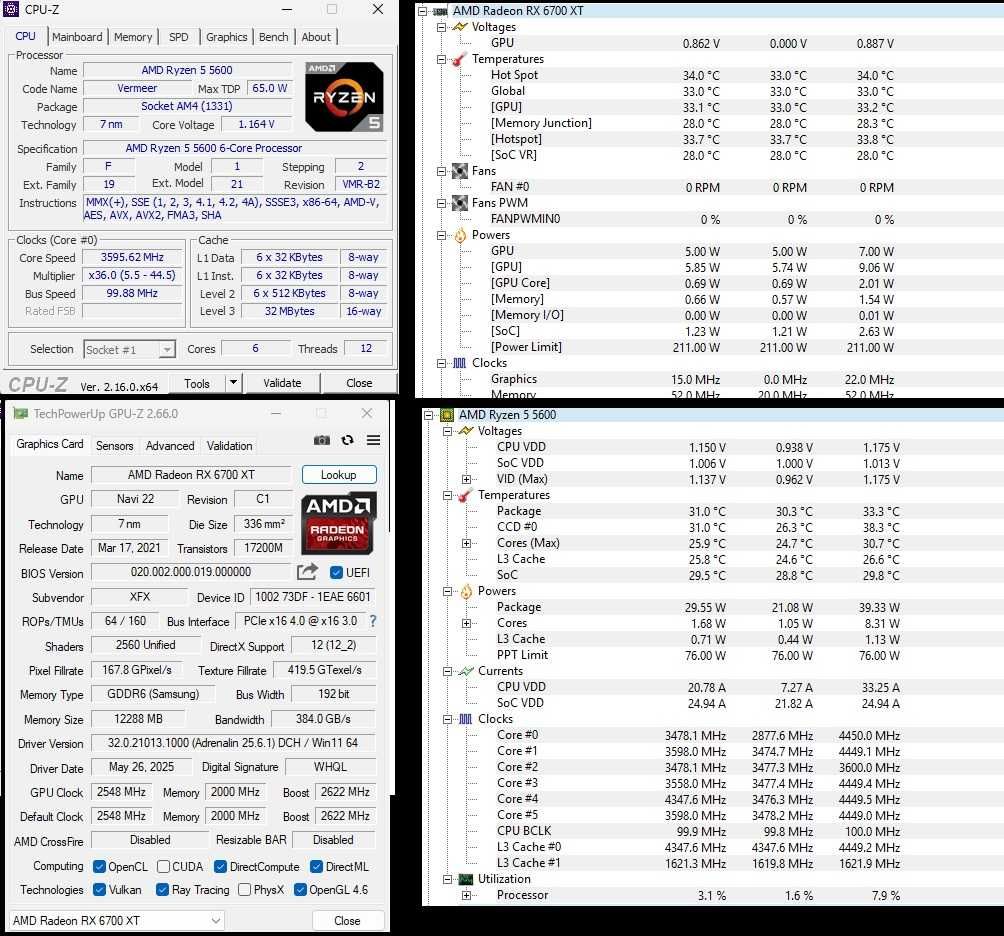Open the Validation tab in GPU-Z
The image size is (1004, 936).
point(229,446)
